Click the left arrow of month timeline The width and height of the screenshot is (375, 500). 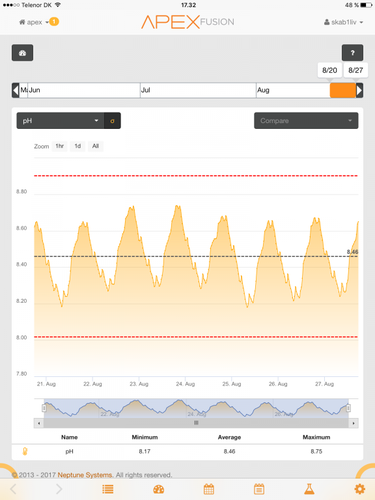pos(15,90)
